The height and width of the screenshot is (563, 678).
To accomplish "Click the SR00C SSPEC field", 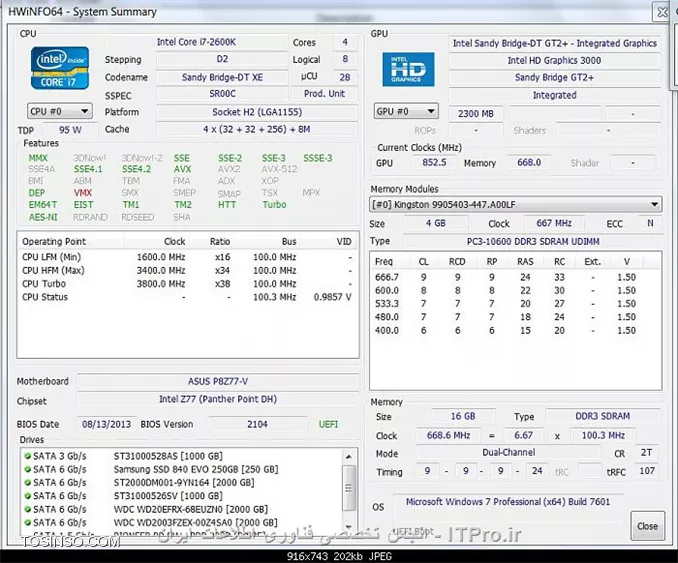I will click(222, 93).
